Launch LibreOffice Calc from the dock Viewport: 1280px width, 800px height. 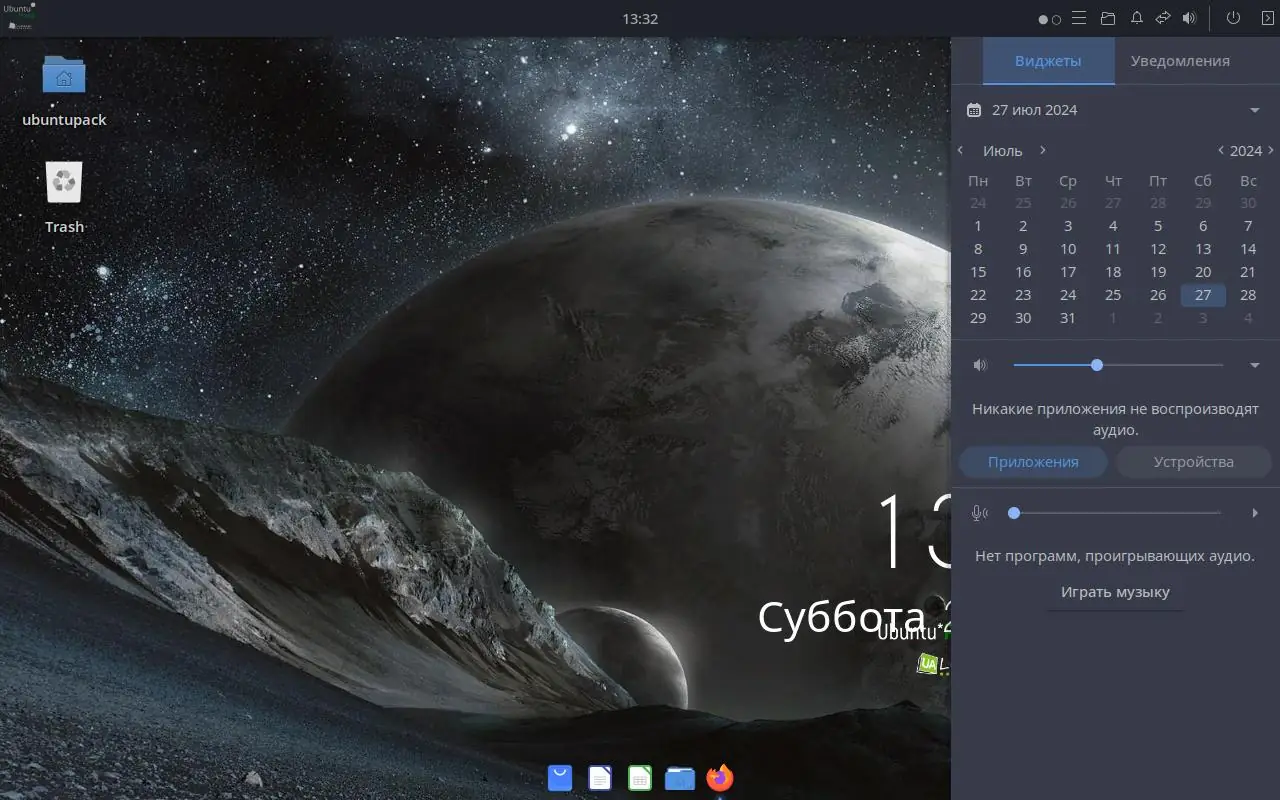(x=640, y=777)
